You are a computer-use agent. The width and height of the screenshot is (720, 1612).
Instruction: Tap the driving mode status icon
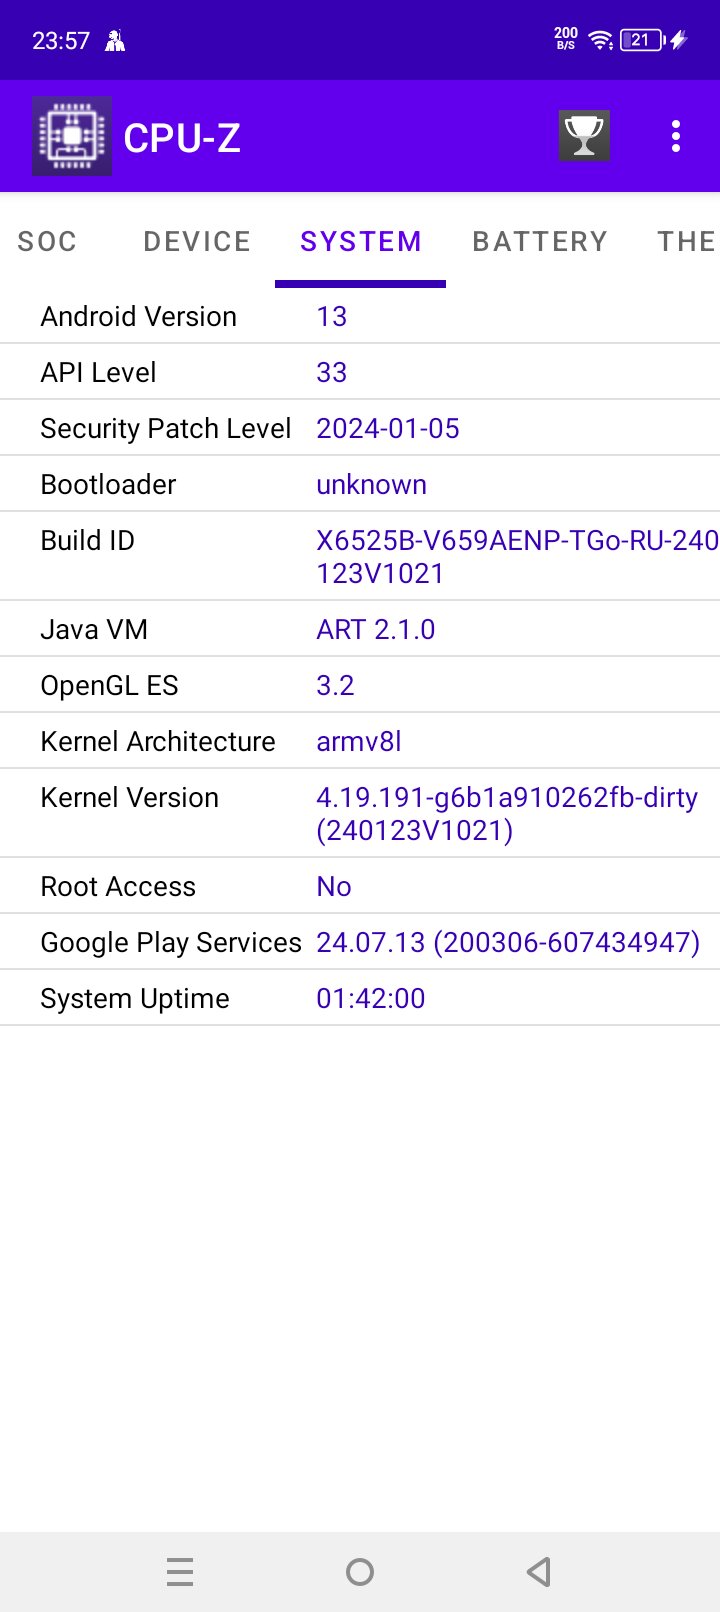coord(115,40)
